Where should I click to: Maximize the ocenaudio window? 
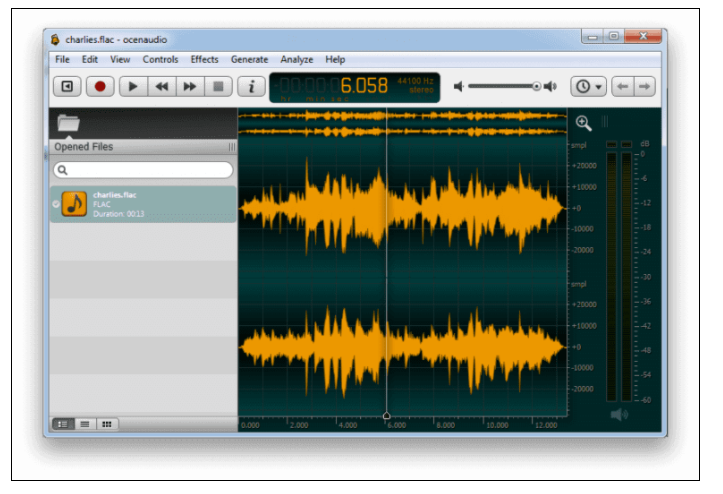click(614, 36)
